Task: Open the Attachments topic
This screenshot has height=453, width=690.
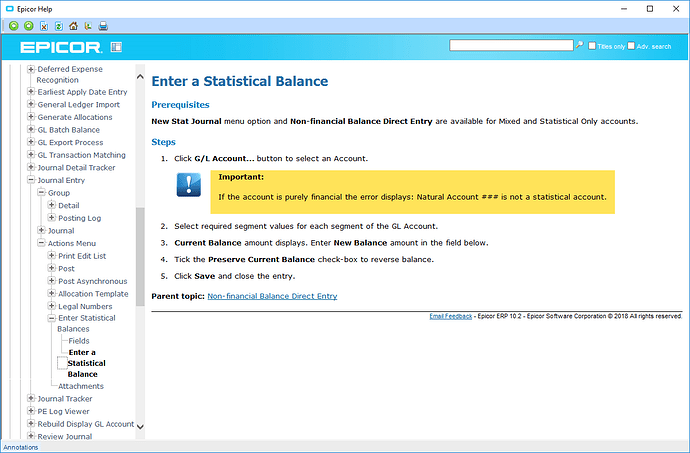Action: point(81,386)
